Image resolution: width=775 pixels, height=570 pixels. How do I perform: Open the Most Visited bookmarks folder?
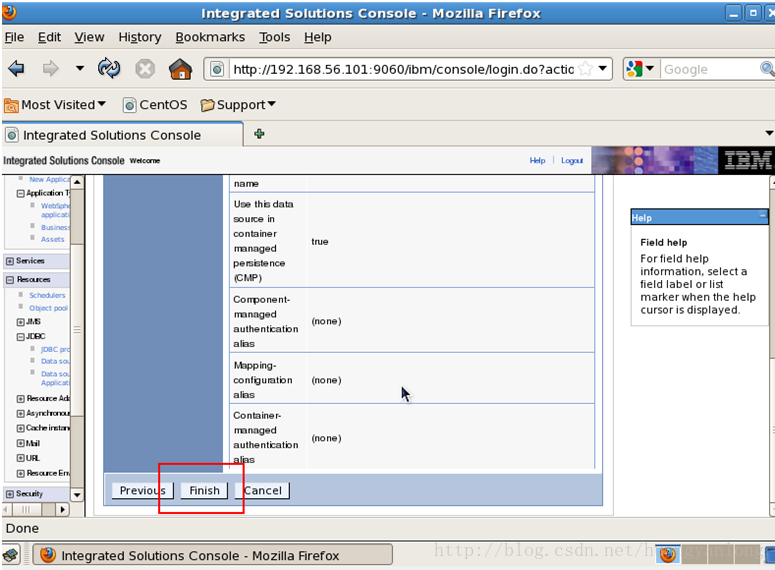(55, 105)
